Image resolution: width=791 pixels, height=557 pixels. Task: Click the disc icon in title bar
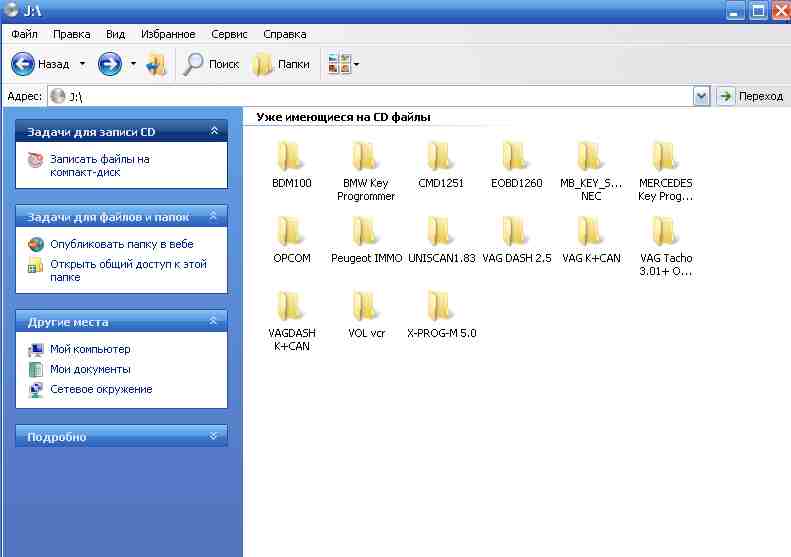pyautogui.click(x=10, y=9)
